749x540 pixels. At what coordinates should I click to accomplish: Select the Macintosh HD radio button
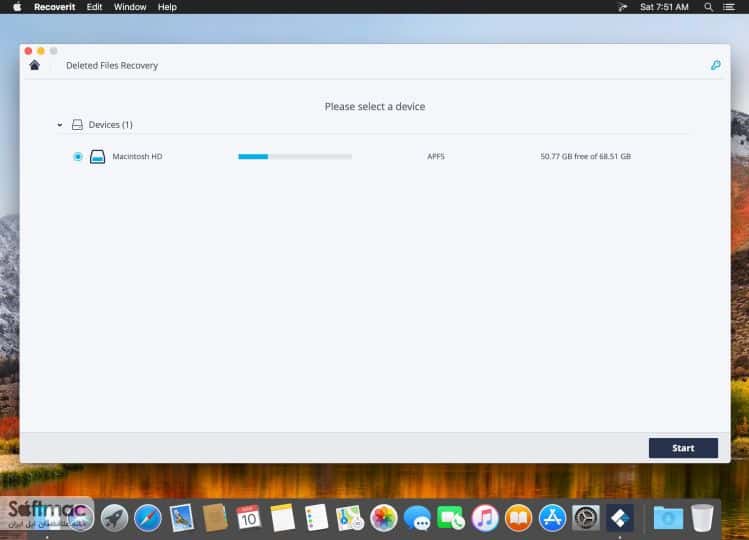[77, 156]
